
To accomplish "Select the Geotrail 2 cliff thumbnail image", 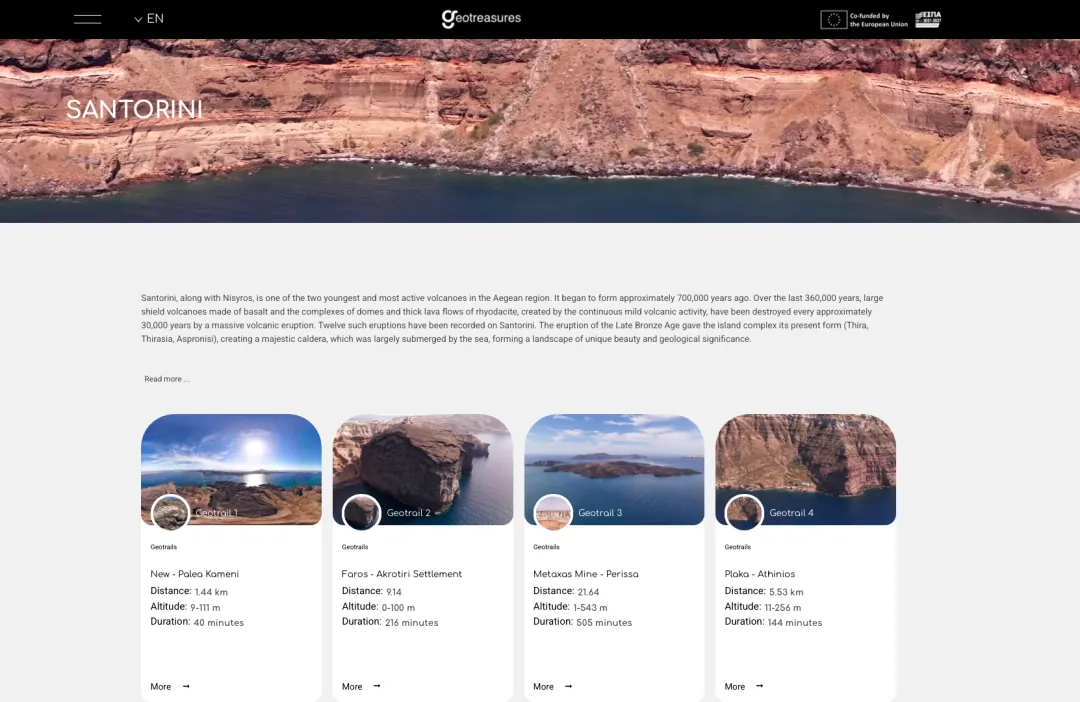I will click(422, 455).
